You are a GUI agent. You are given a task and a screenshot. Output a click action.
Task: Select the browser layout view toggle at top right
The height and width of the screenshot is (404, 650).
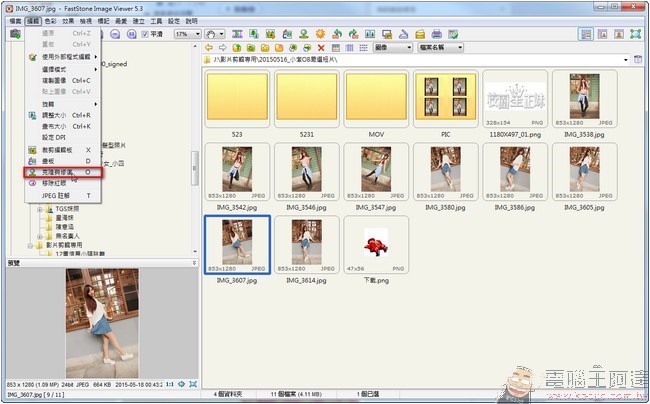tap(586, 34)
